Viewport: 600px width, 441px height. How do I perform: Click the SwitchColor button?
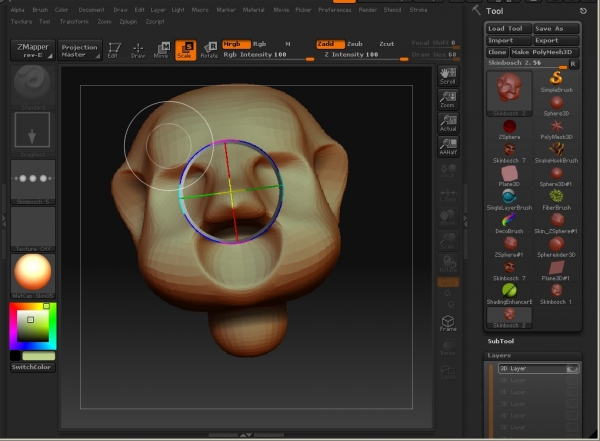pyautogui.click(x=33, y=367)
